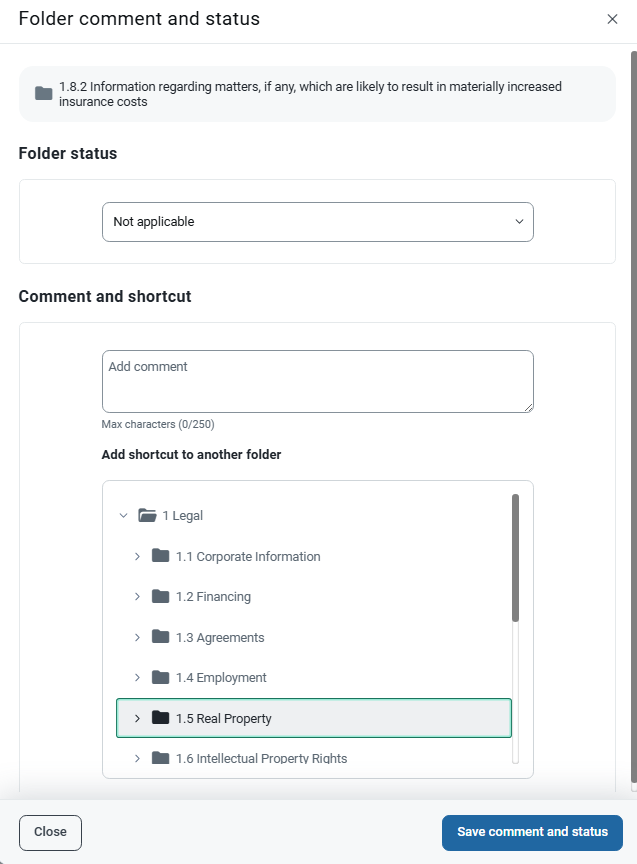This screenshot has width=637, height=864.
Task: Click the Close button at bottom left
Action: [50, 832]
